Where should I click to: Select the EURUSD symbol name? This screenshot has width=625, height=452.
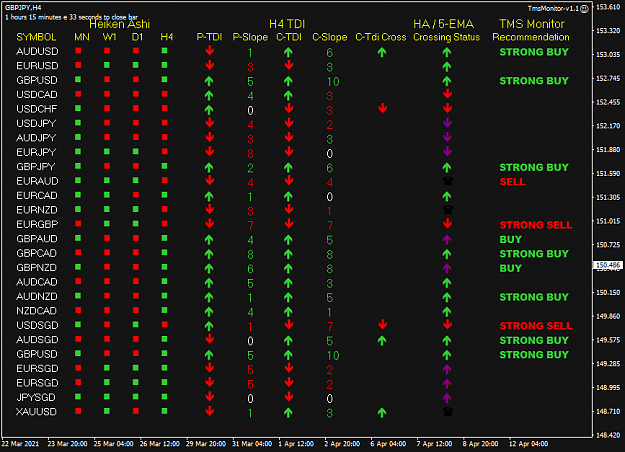pos(37,66)
